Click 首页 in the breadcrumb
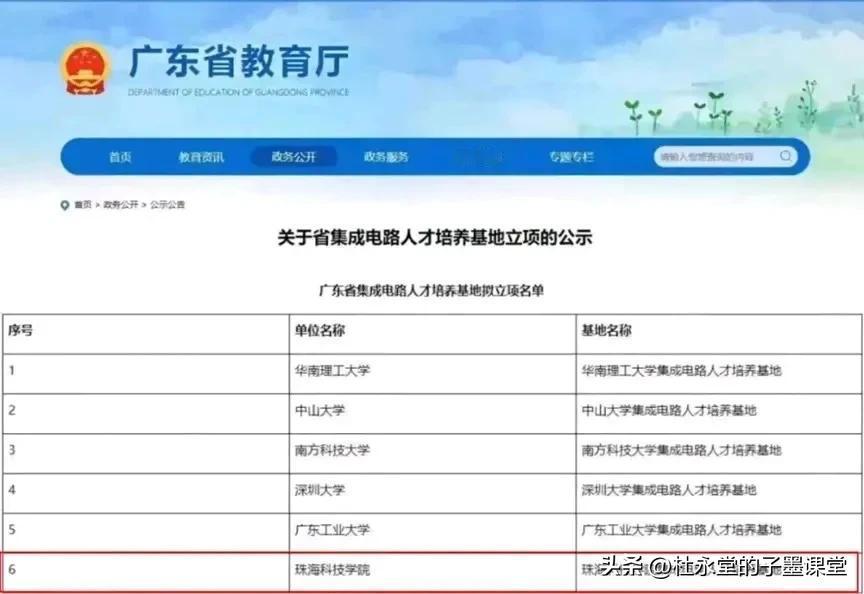The width and height of the screenshot is (864, 594). [x=83, y=204]
